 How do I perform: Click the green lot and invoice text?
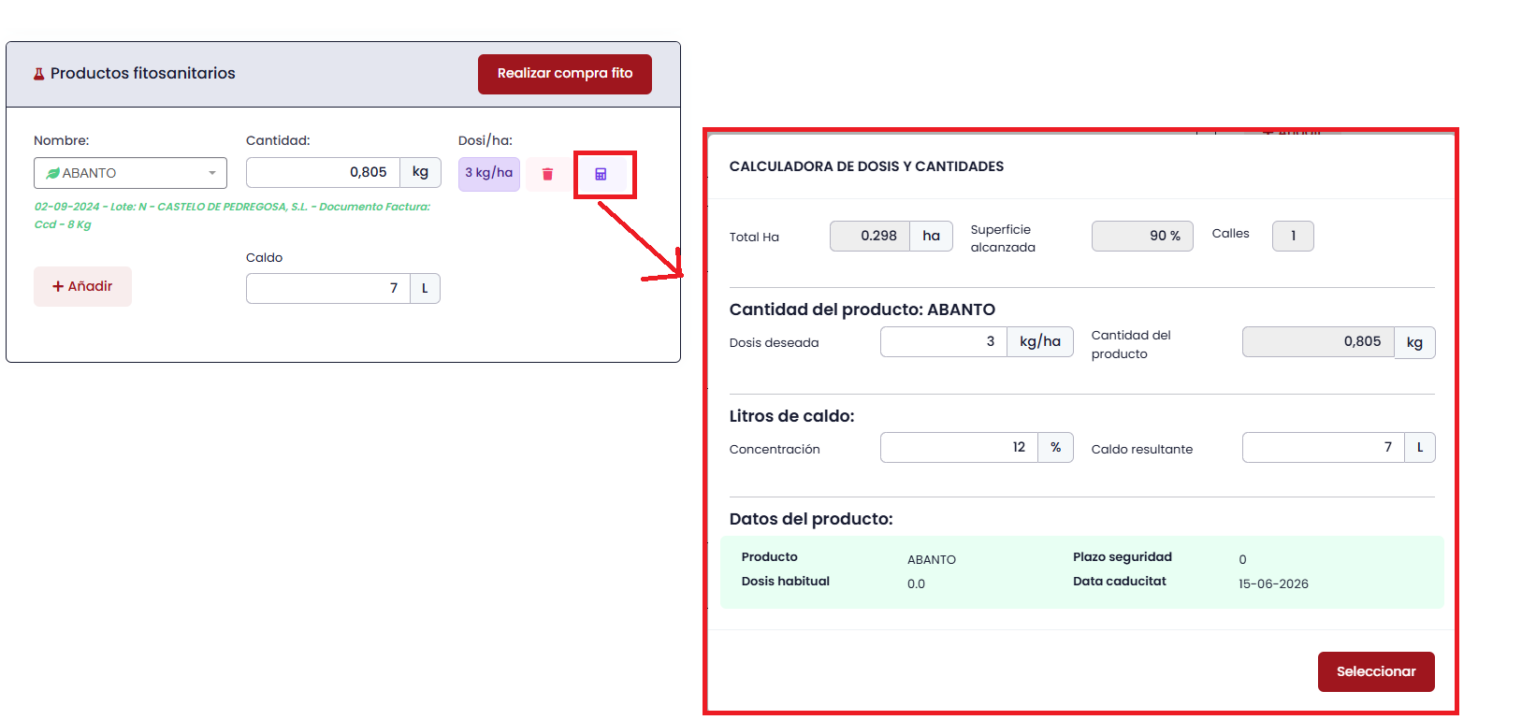click(x=232, y=215)
